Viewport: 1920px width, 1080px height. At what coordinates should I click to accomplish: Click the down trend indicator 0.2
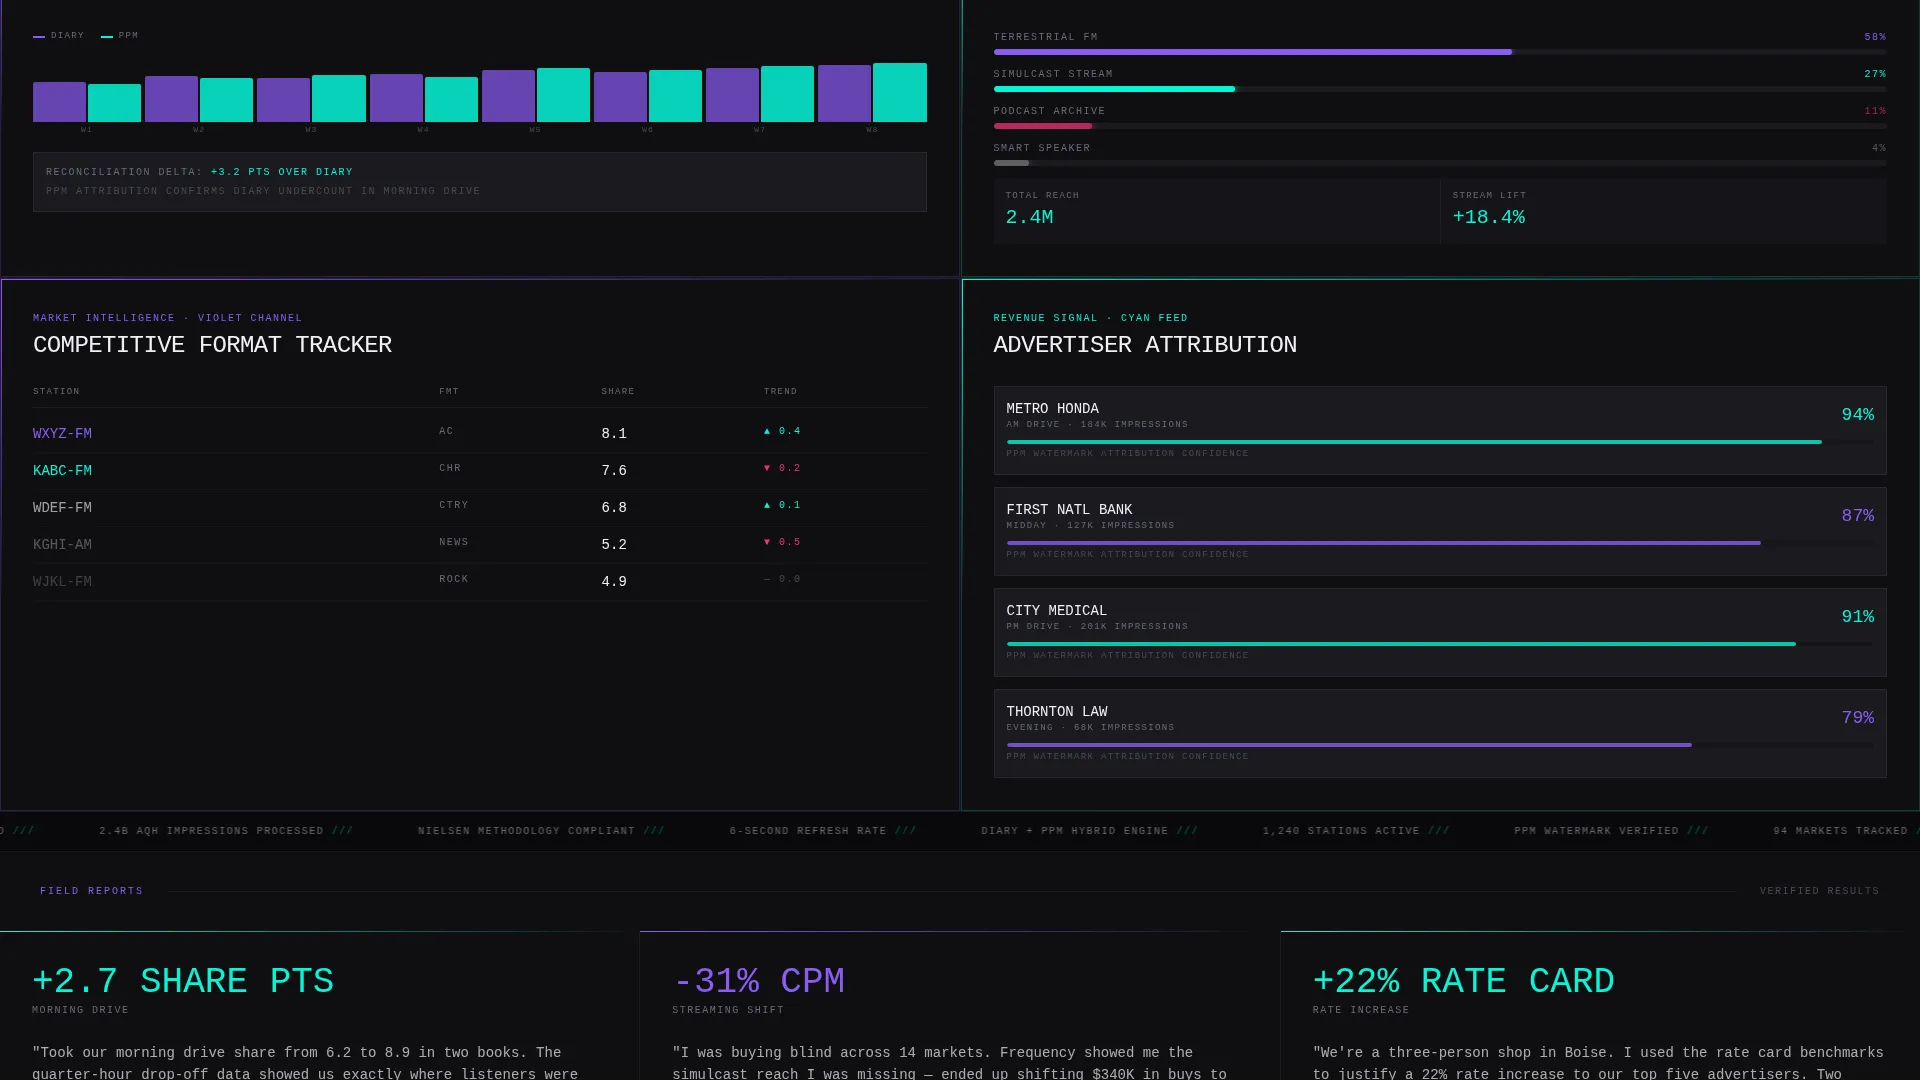click(x=782, y=468)
